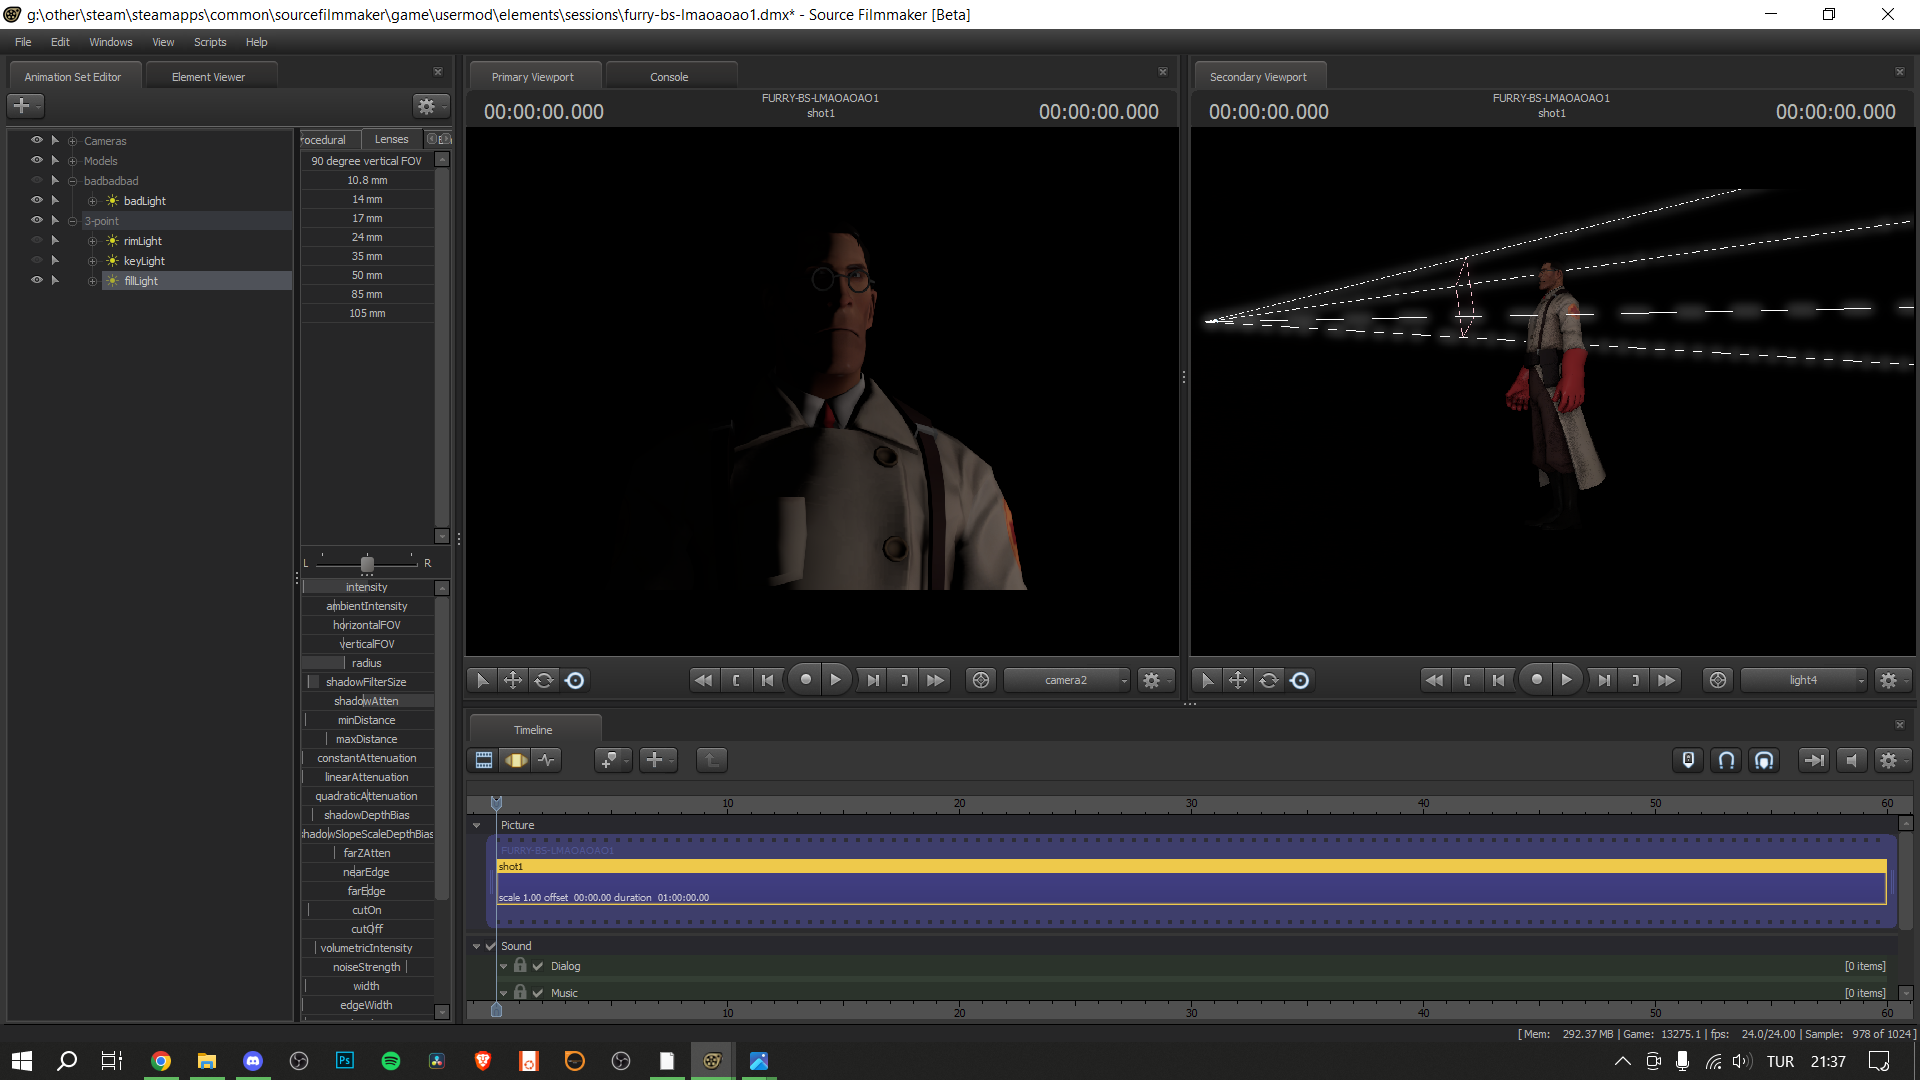
Task: Toggle visibility eye for fillLight
Action: [37, 280]
